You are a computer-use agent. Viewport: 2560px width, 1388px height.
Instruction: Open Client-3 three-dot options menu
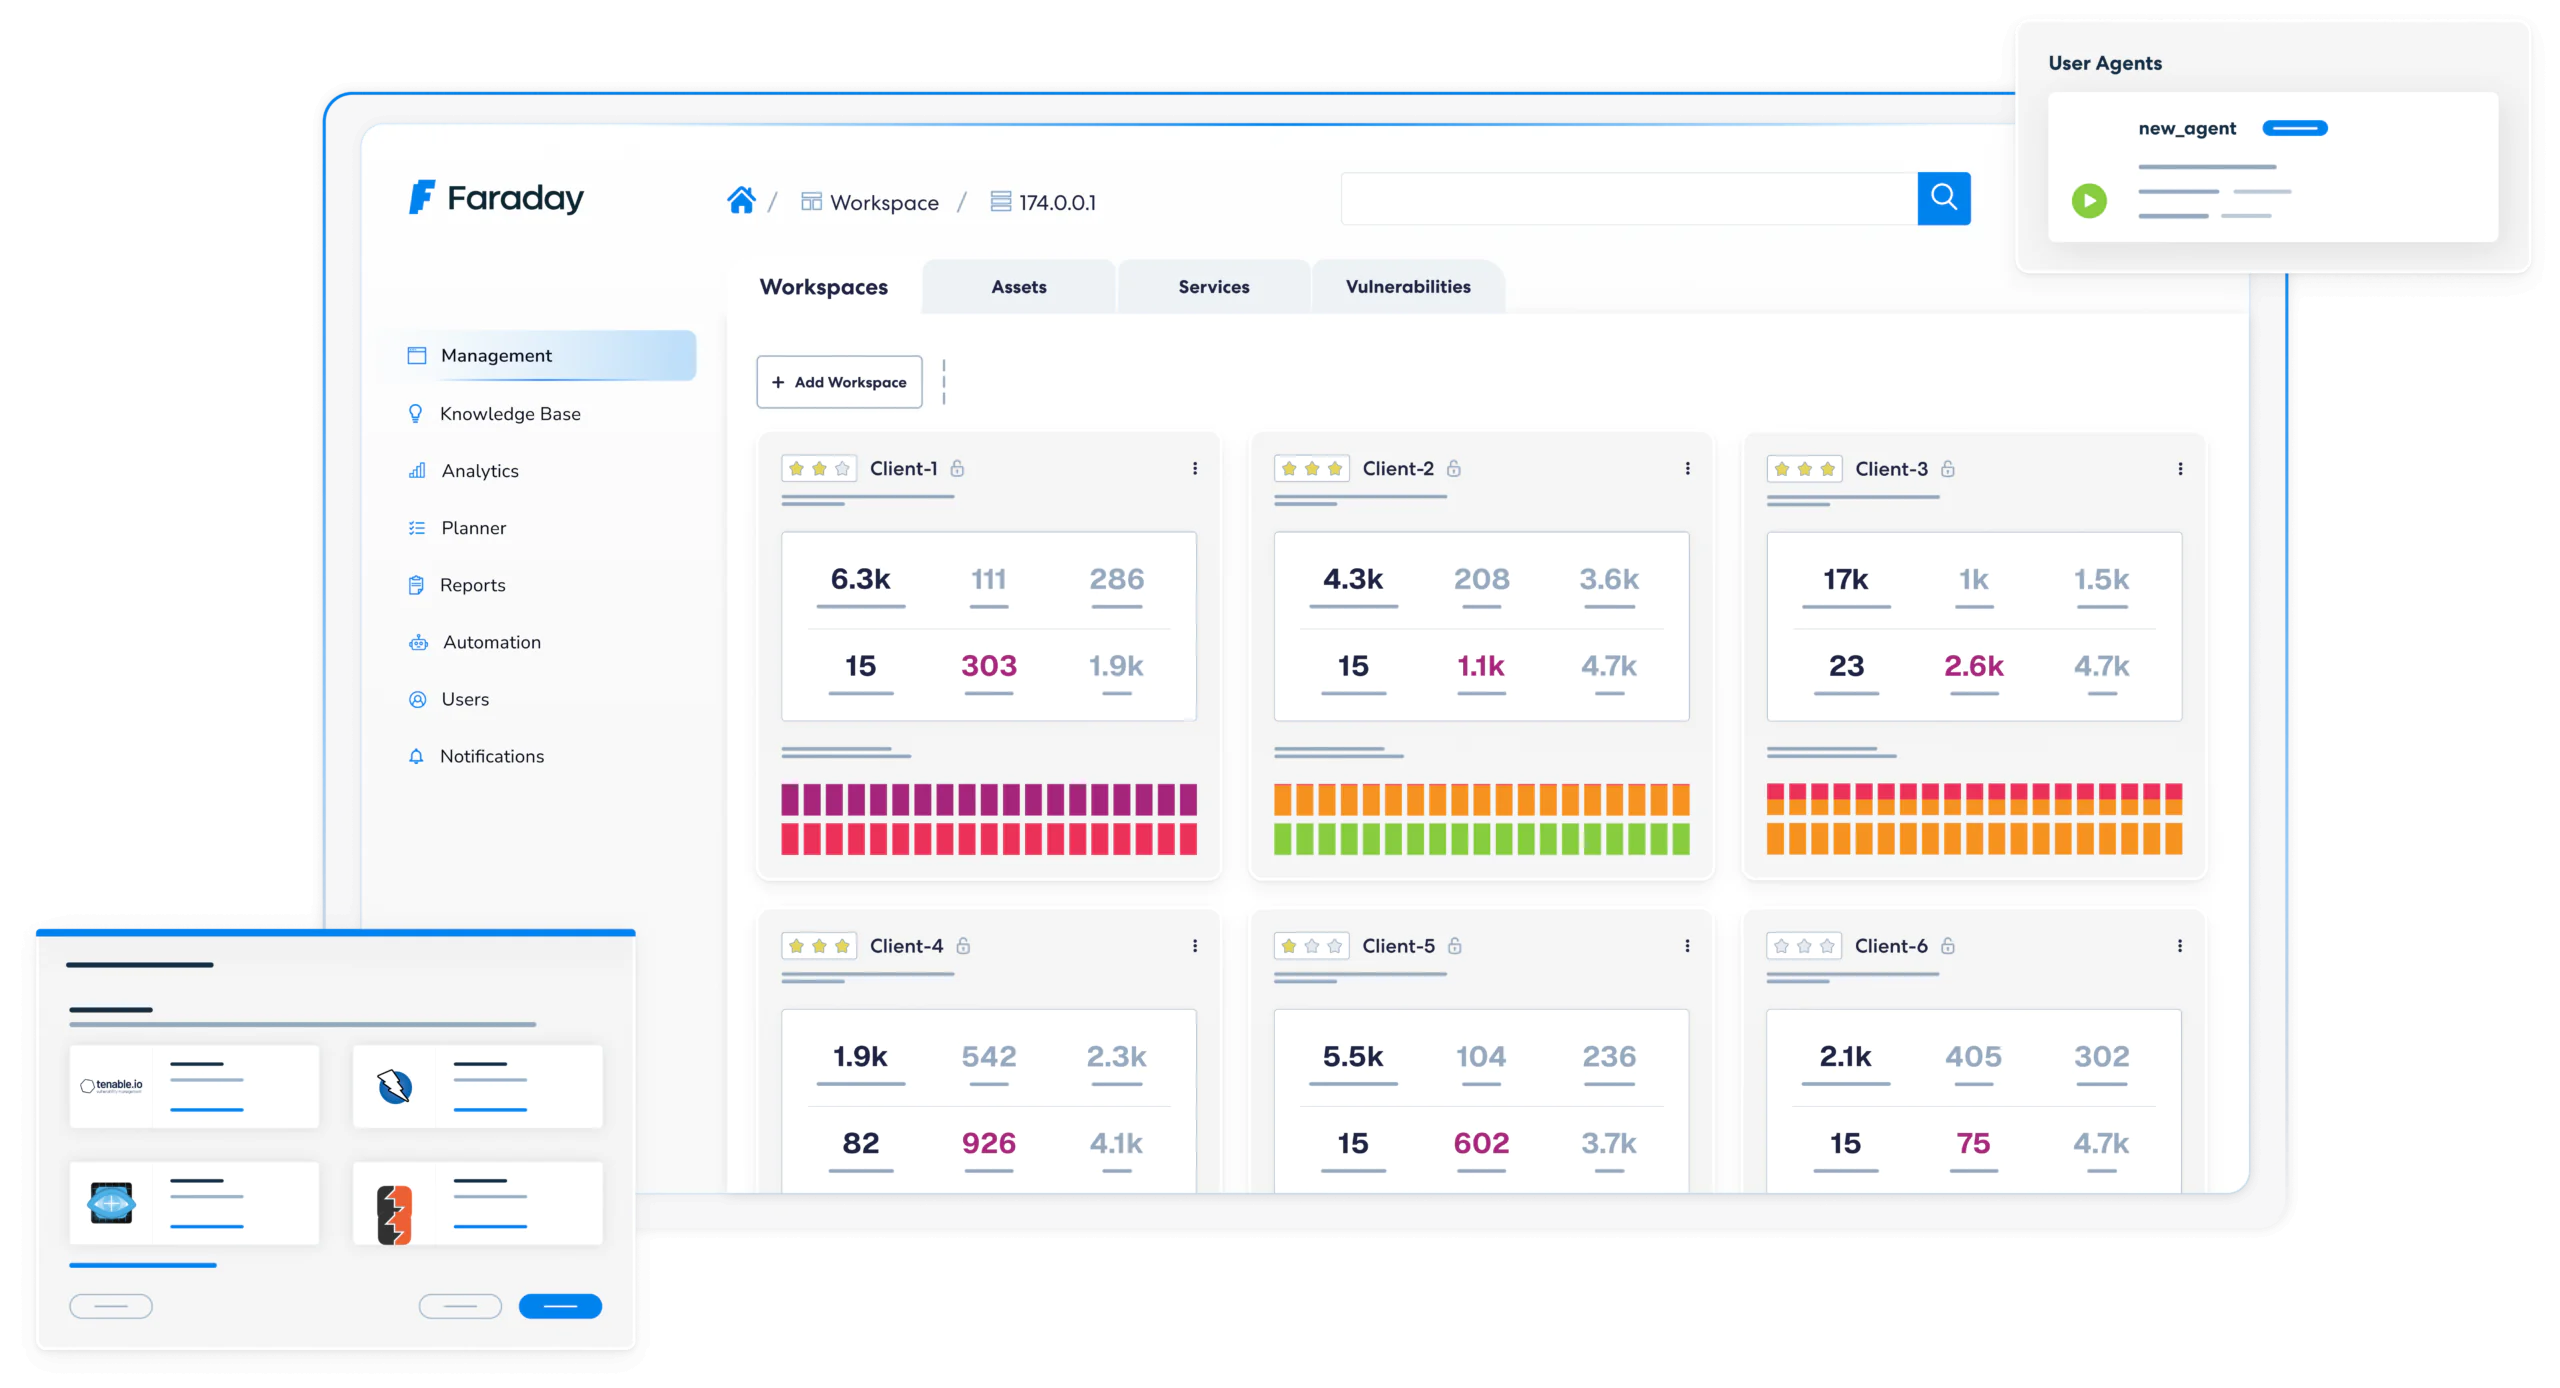(x=2180, y=468)
